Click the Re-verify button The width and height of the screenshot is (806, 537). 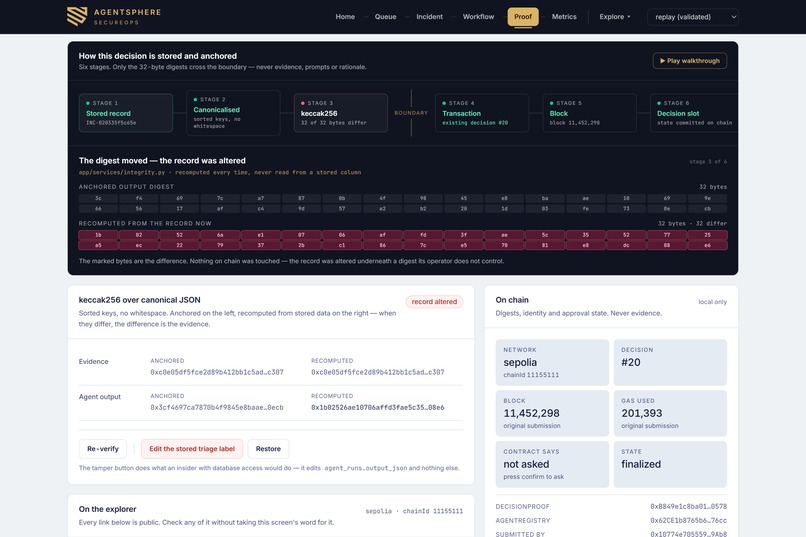click(x=103, y=449)
